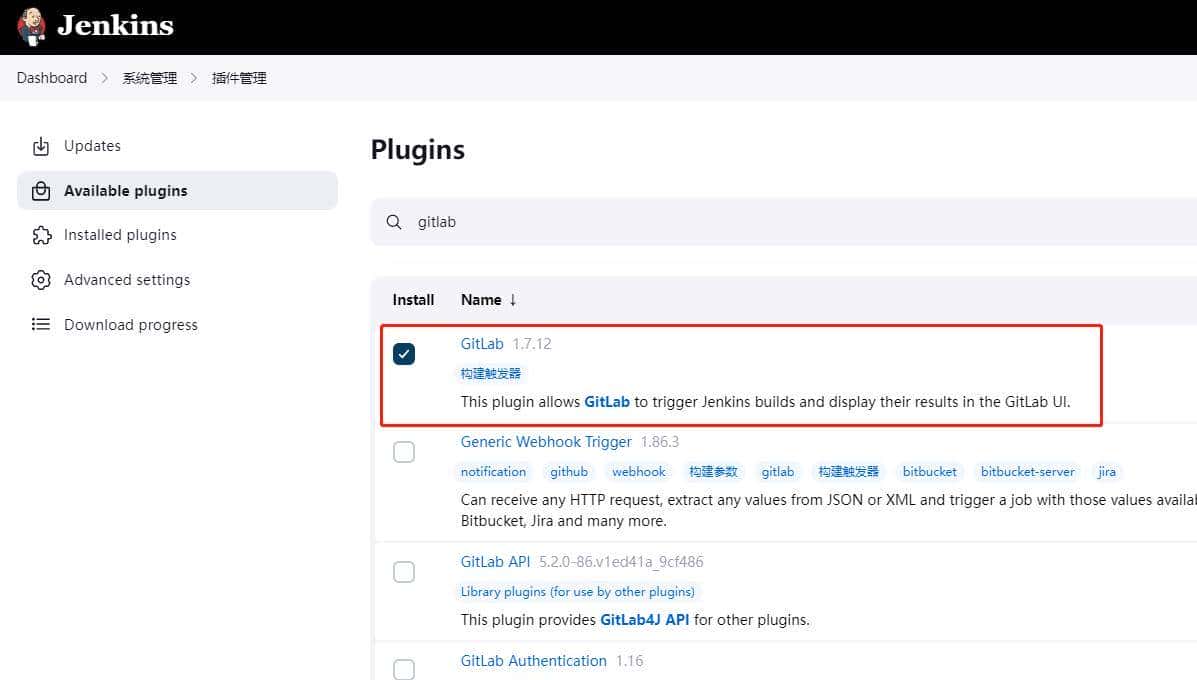The image size is (1197, 680).
Task: Click the Jenkins butler mascot icon
Action: click(x=29, y=26)
